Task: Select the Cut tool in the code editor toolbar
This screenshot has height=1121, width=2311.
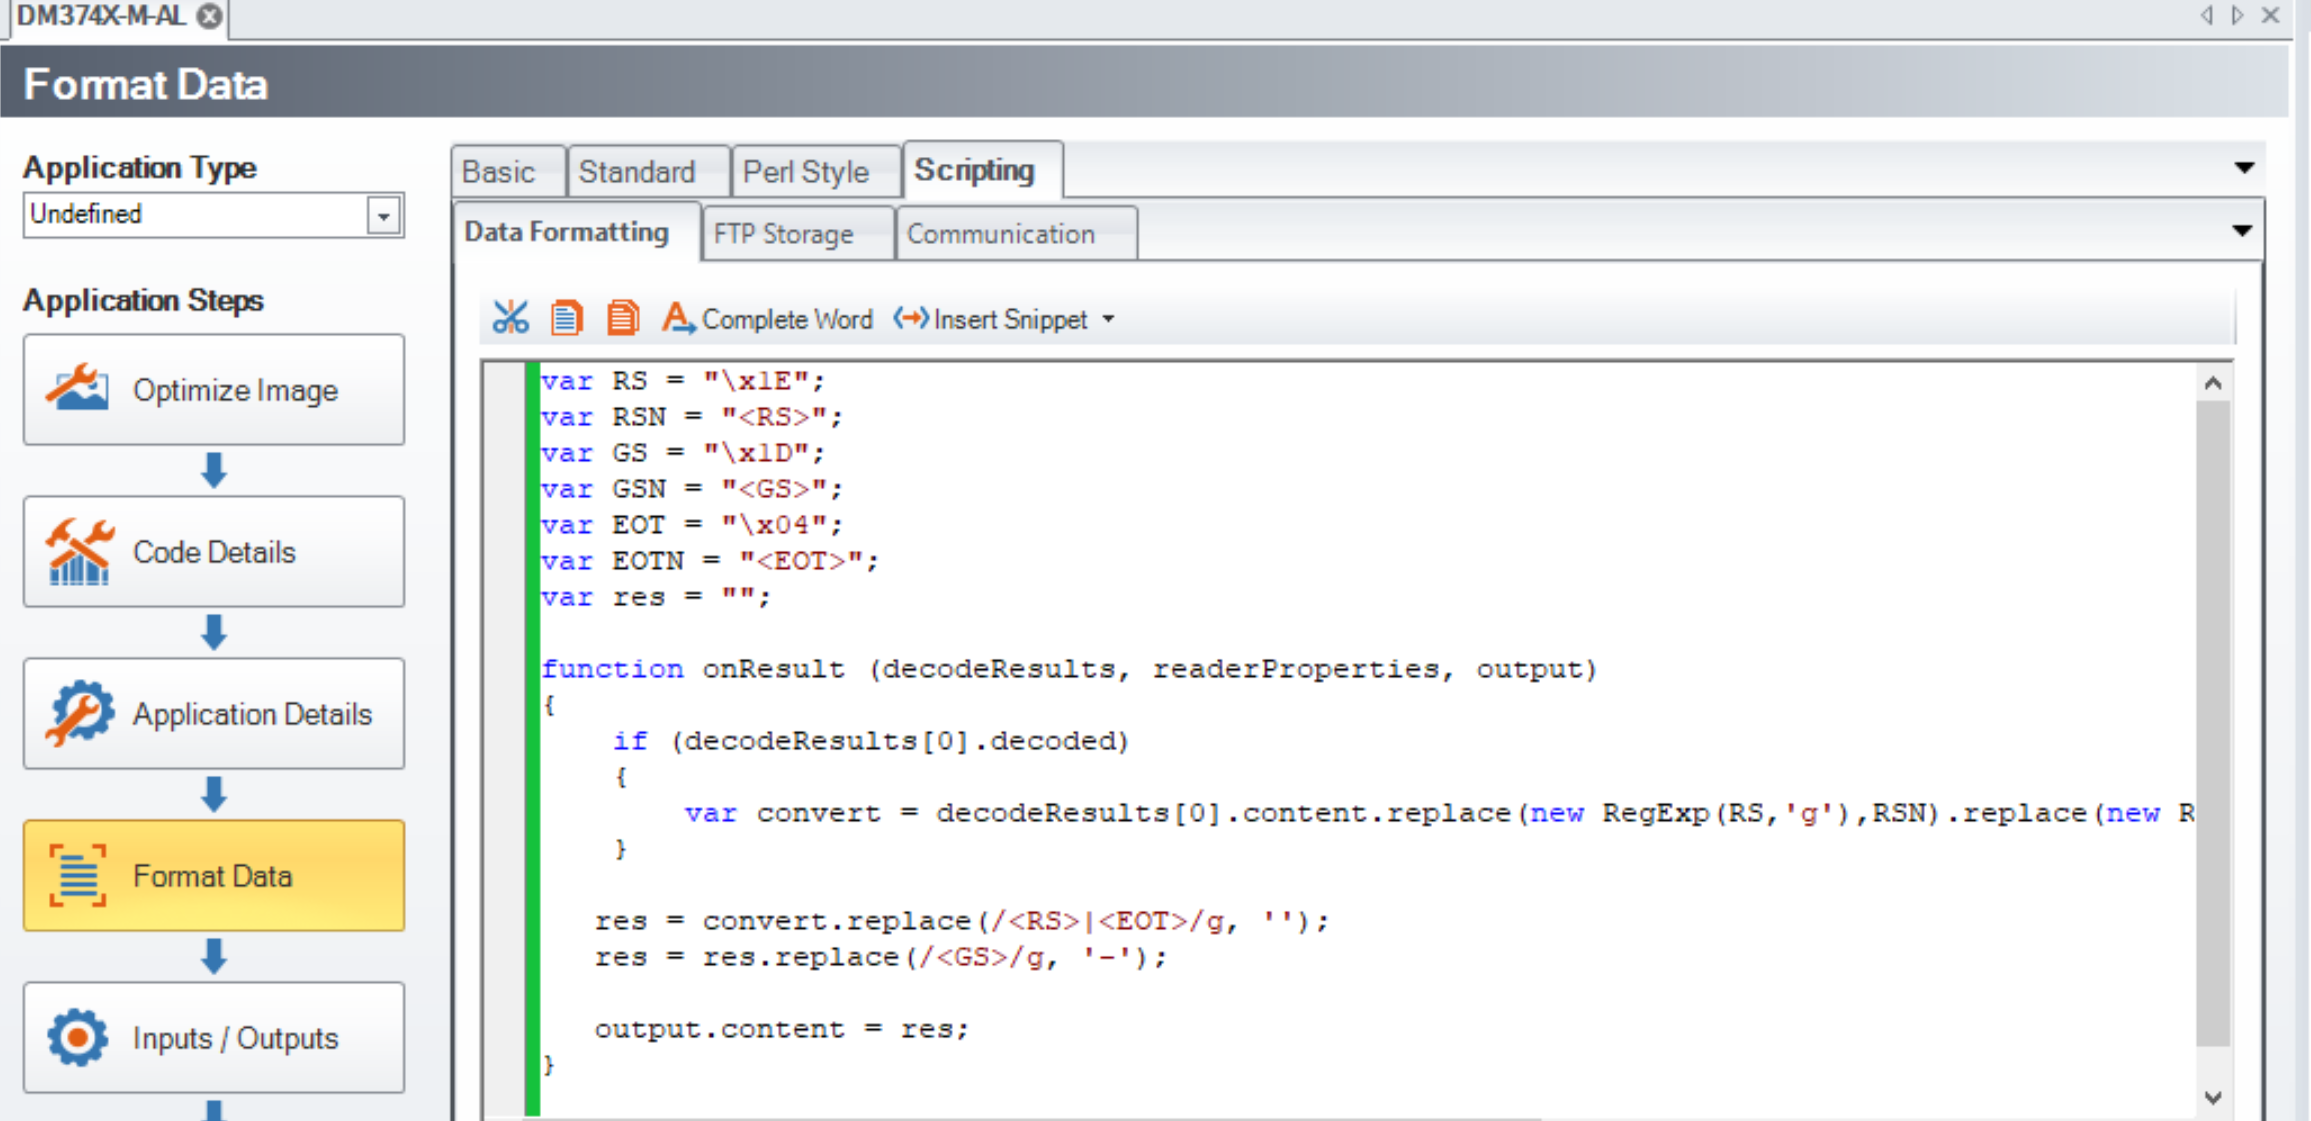Action: coord(512,317)
